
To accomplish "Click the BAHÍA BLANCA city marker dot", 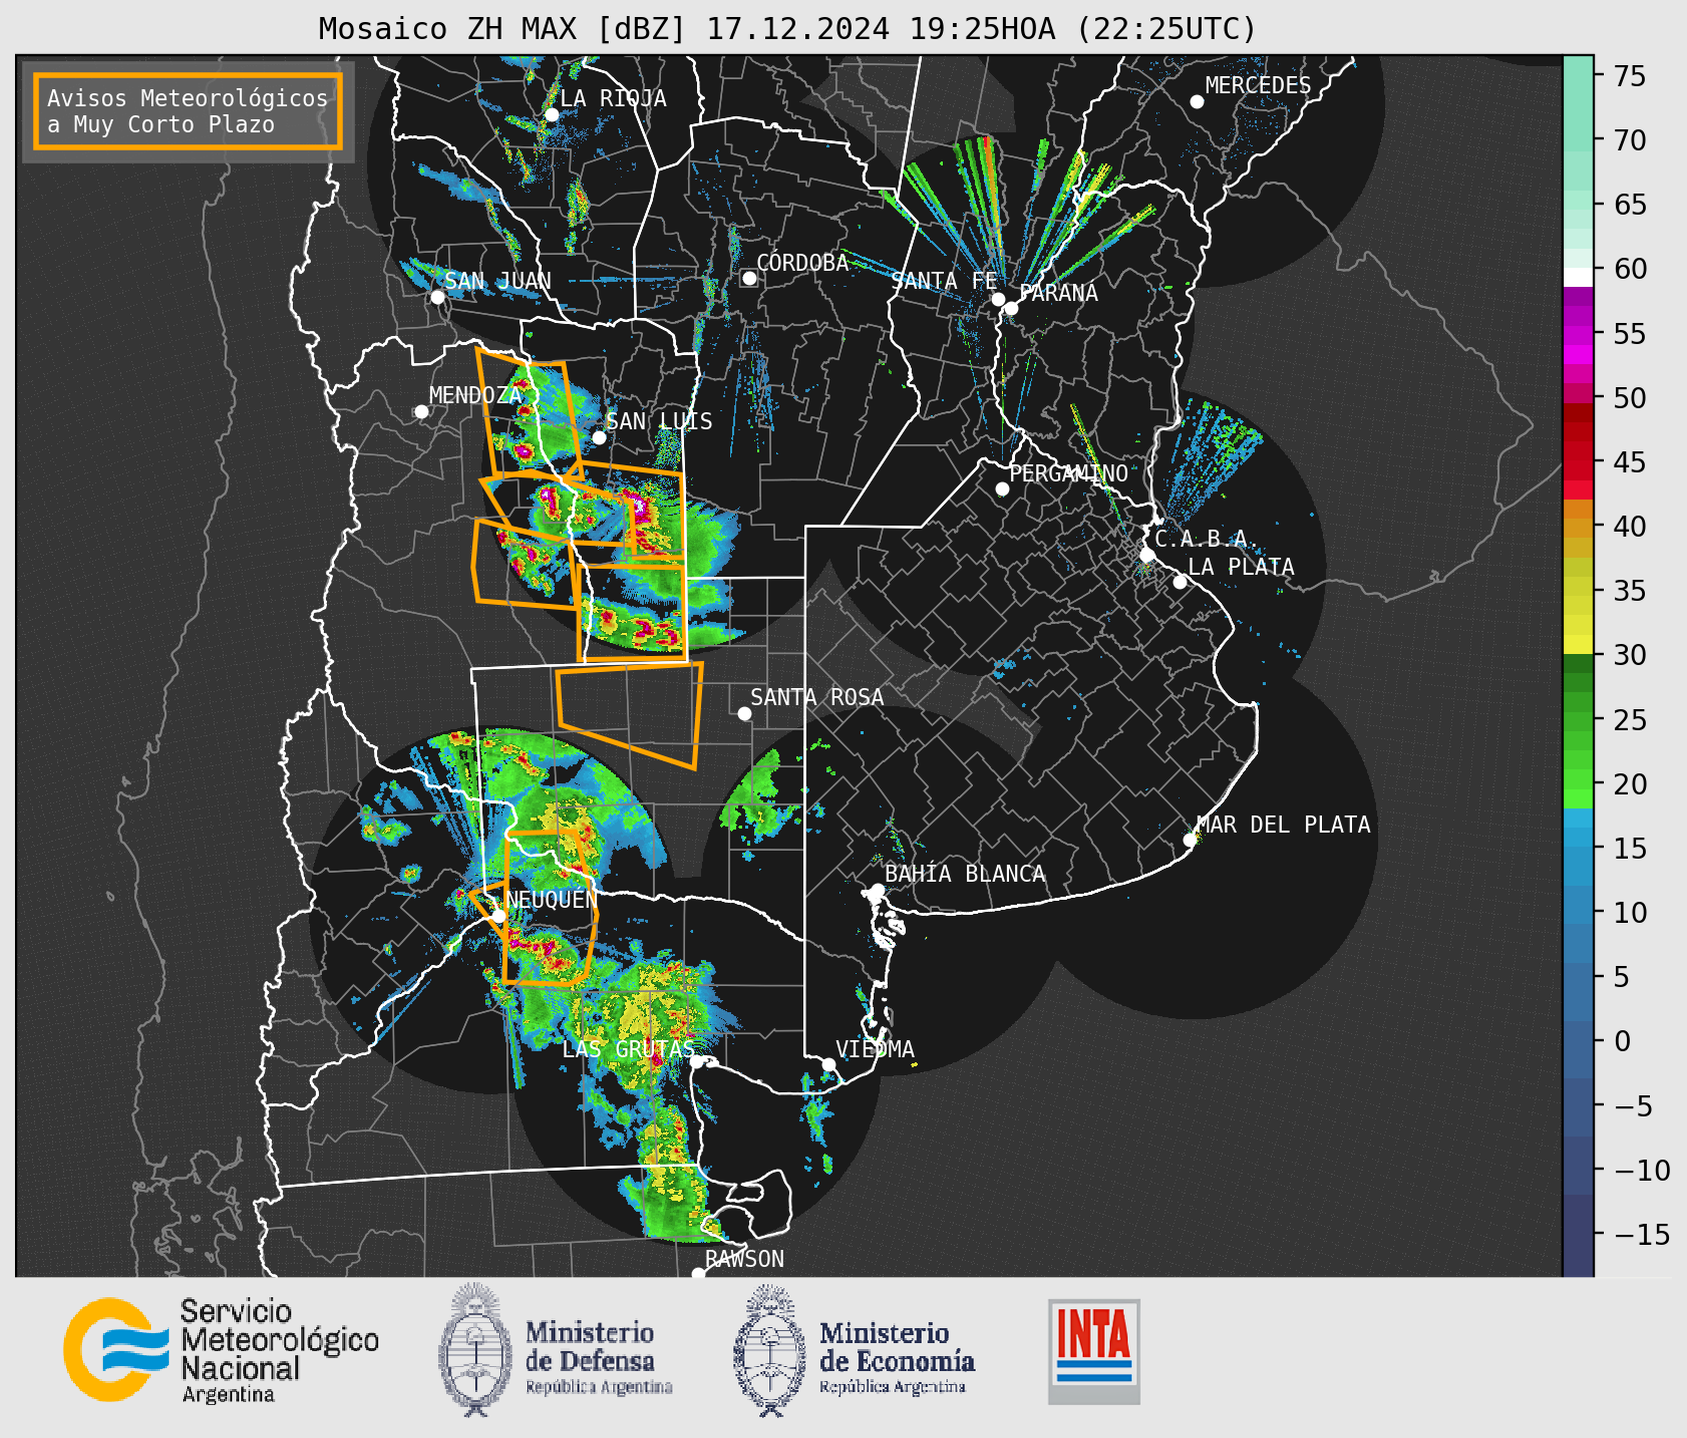I will click(877, 890).
